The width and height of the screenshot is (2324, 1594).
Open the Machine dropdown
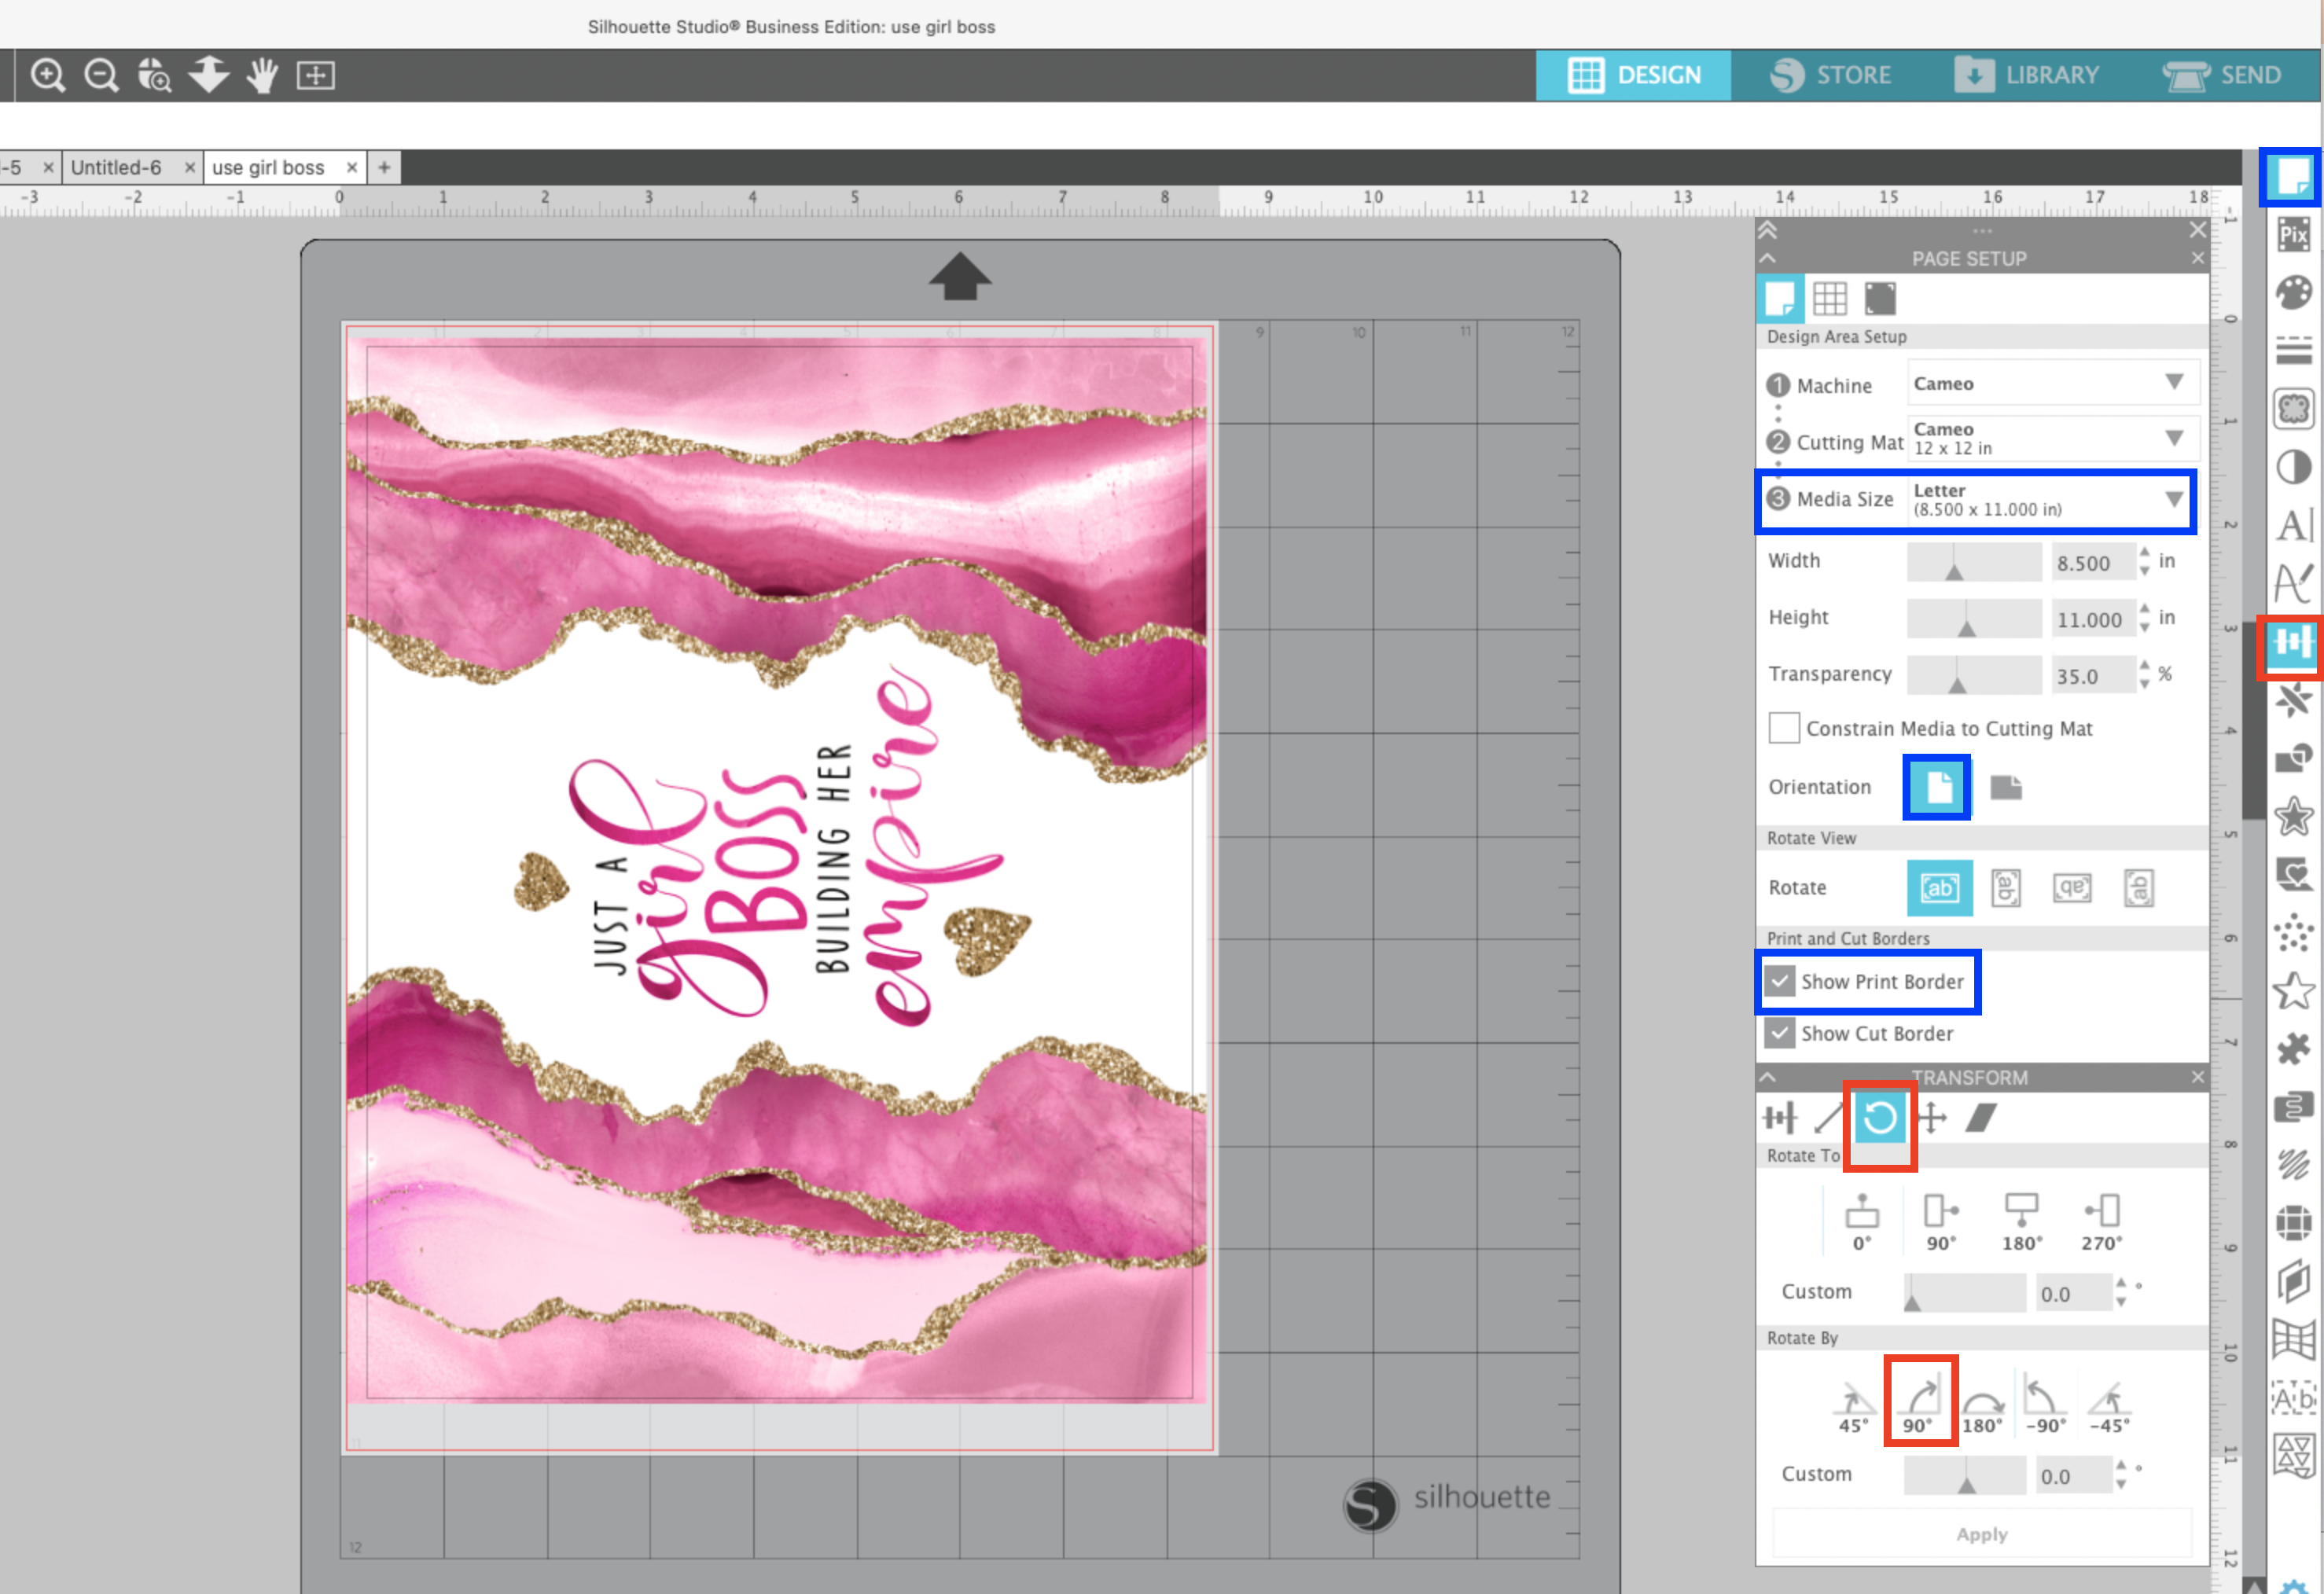2053,383
